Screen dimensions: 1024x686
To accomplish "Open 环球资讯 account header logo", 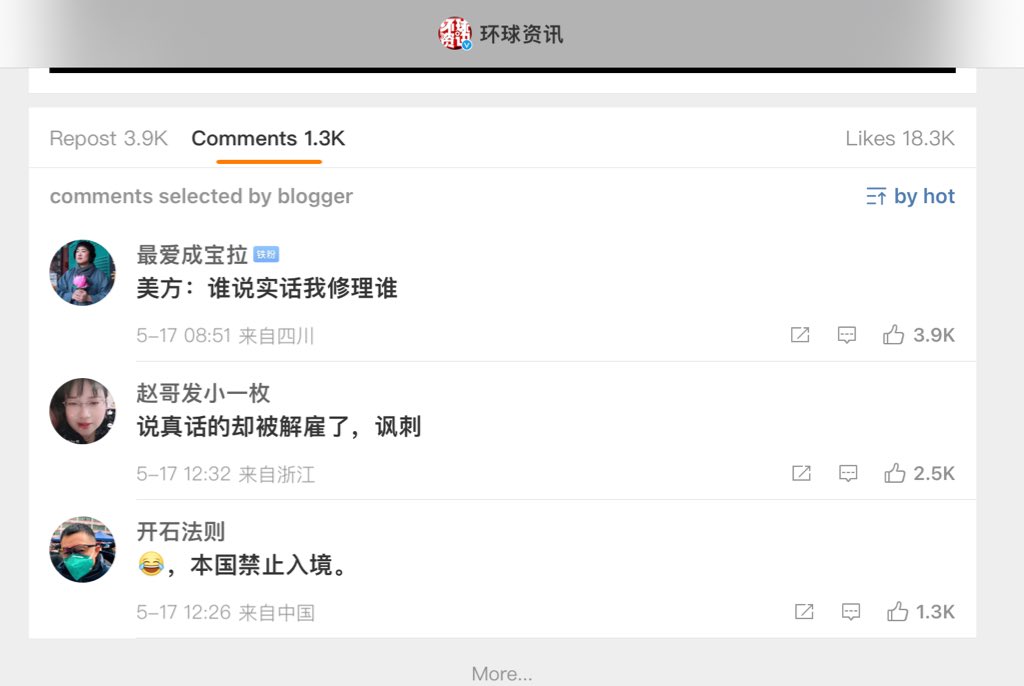I will 455,34.
